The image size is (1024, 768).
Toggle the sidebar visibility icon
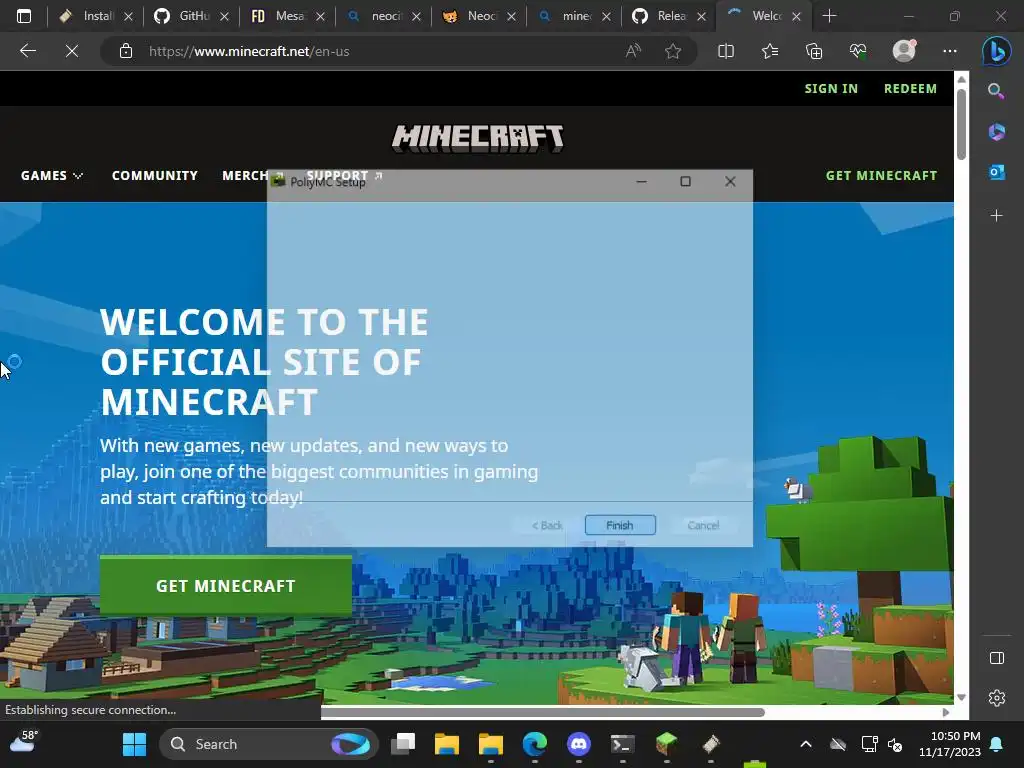click(x=997, y=658)
